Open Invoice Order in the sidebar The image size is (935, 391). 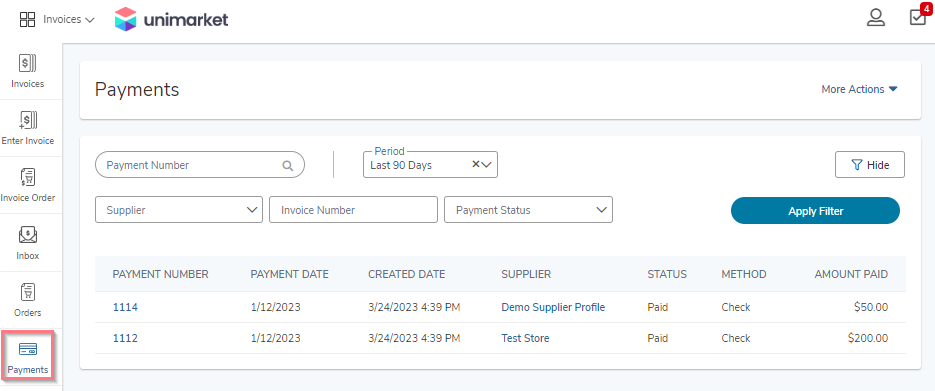click(x=27, y=185)
